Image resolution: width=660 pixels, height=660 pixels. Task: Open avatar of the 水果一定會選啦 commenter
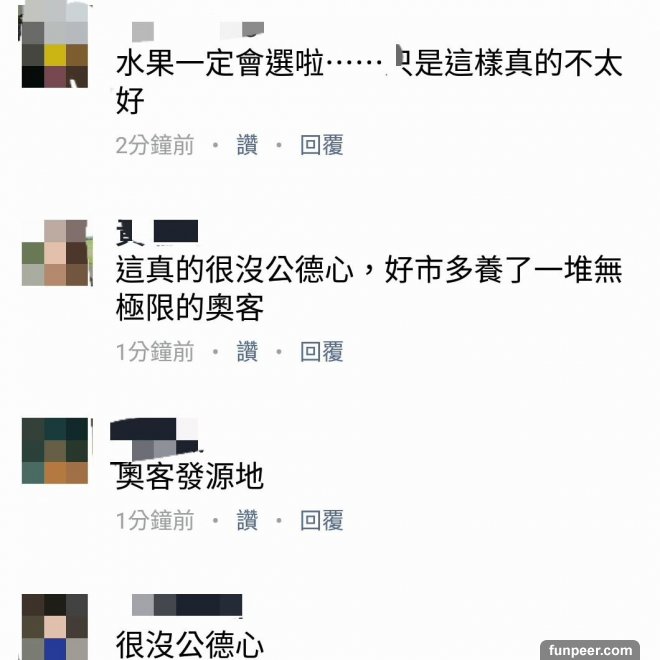pyautogui.click(x=55, y=44)
